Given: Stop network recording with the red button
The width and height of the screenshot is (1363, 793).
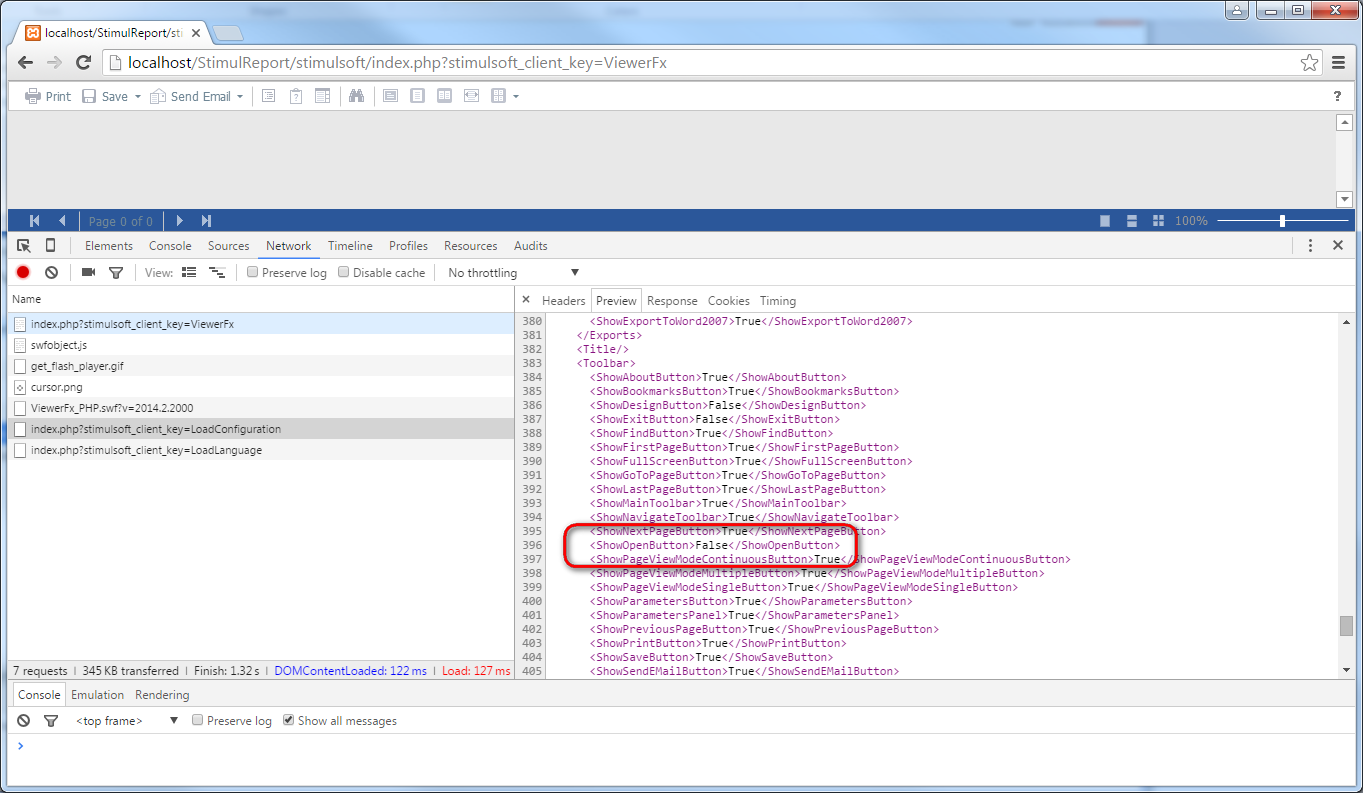Looking at the screenshot, I should click(x=23, y=273).
